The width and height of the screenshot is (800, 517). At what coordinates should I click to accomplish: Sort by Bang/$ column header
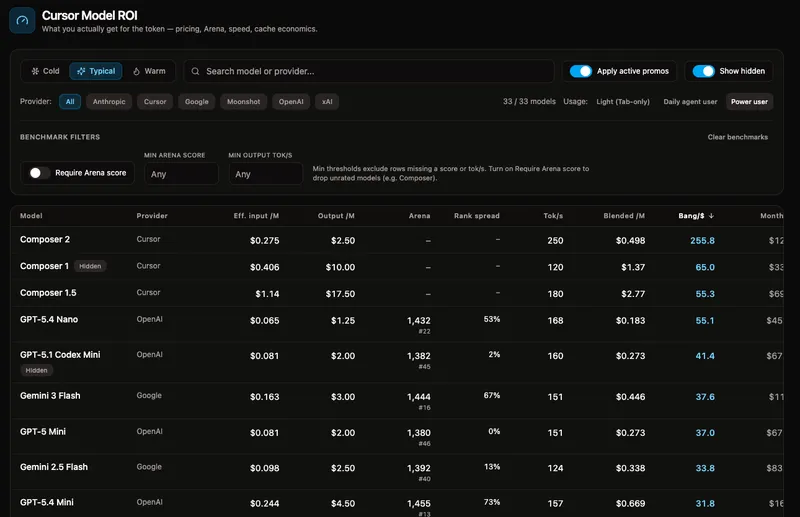click(691, 216)
